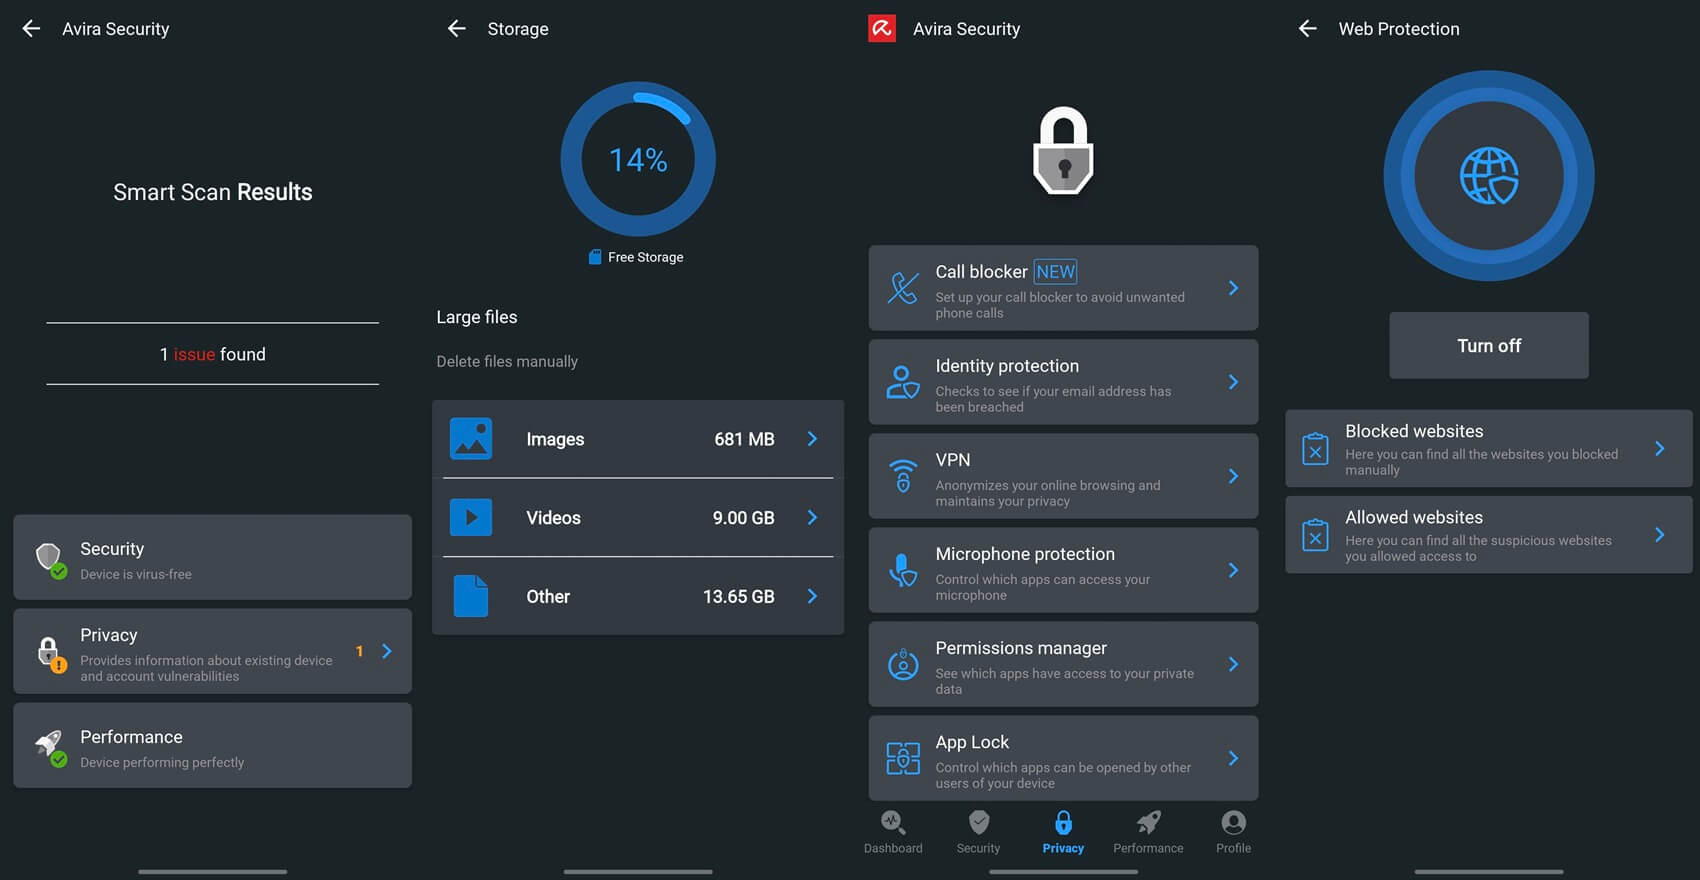Switch to Security tab in bottom navigation
Screen dimensions: 1700x880
978,832
